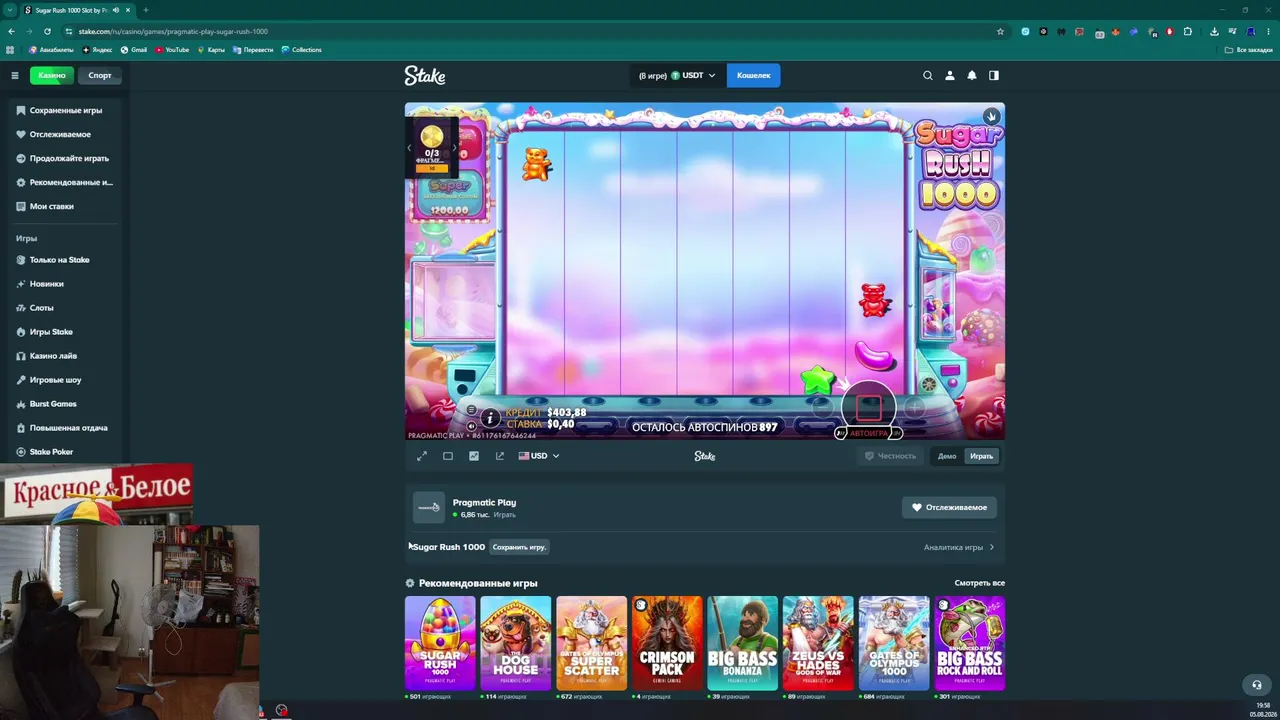Screen dimensions: 1280x720
Task: Open Только на Stake category
Action: (66, 260)
